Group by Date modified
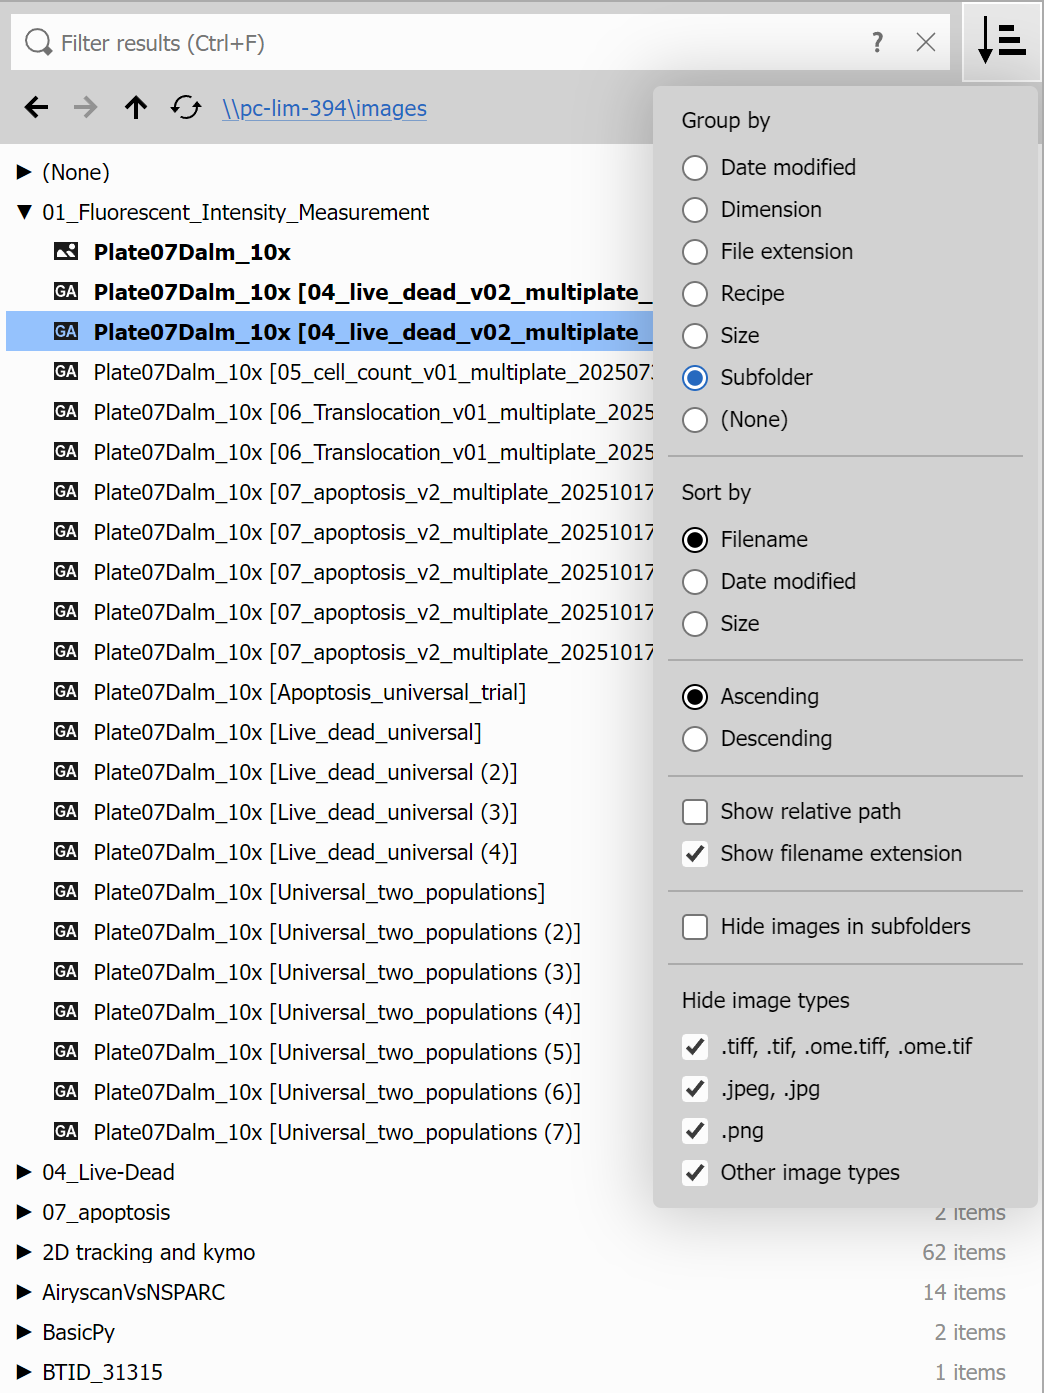 click(769, 167)
